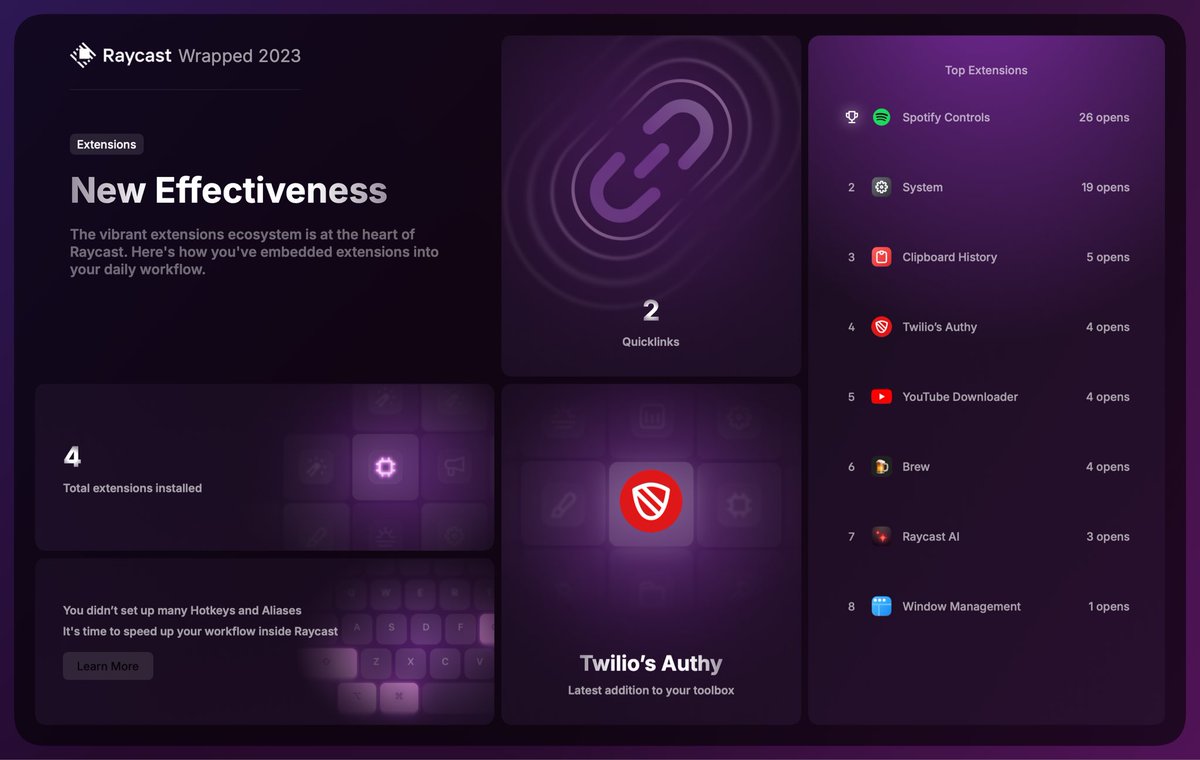Click the Raycast Wrapped 2023 title
This screenshot has height=760, width=1200.
tap(201, 56)
